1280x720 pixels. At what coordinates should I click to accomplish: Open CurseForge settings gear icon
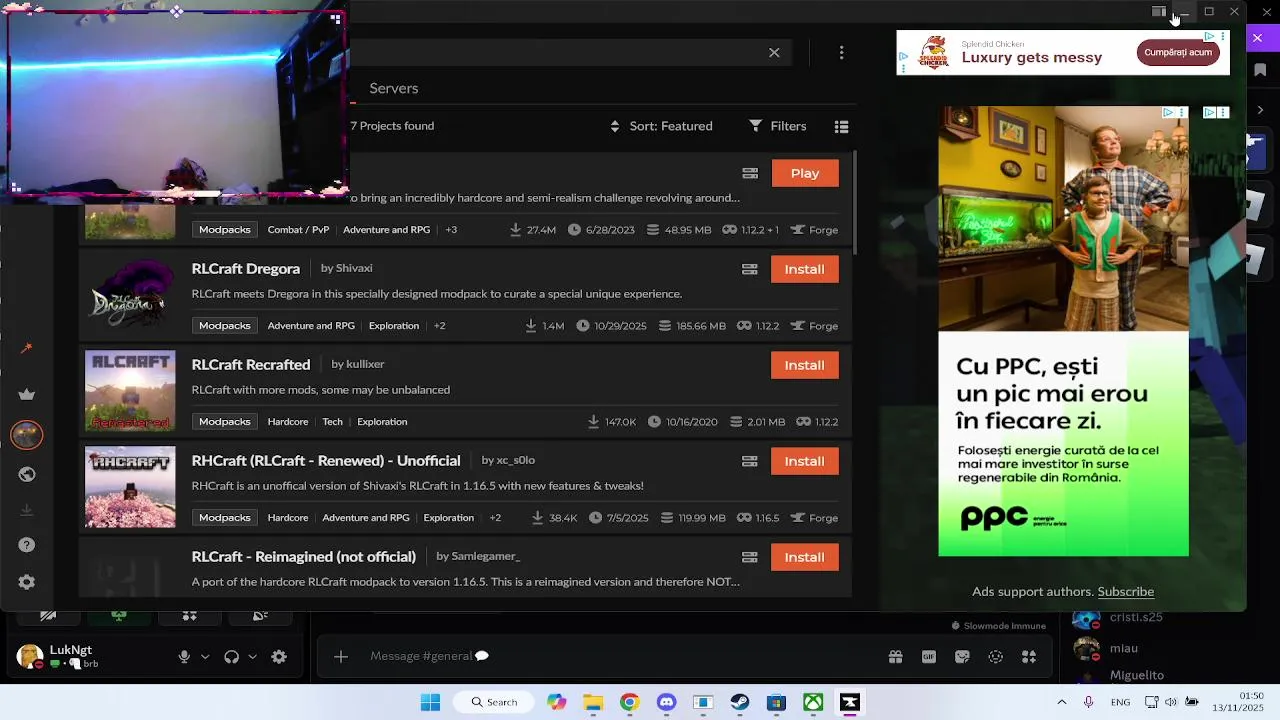(27, 582)
